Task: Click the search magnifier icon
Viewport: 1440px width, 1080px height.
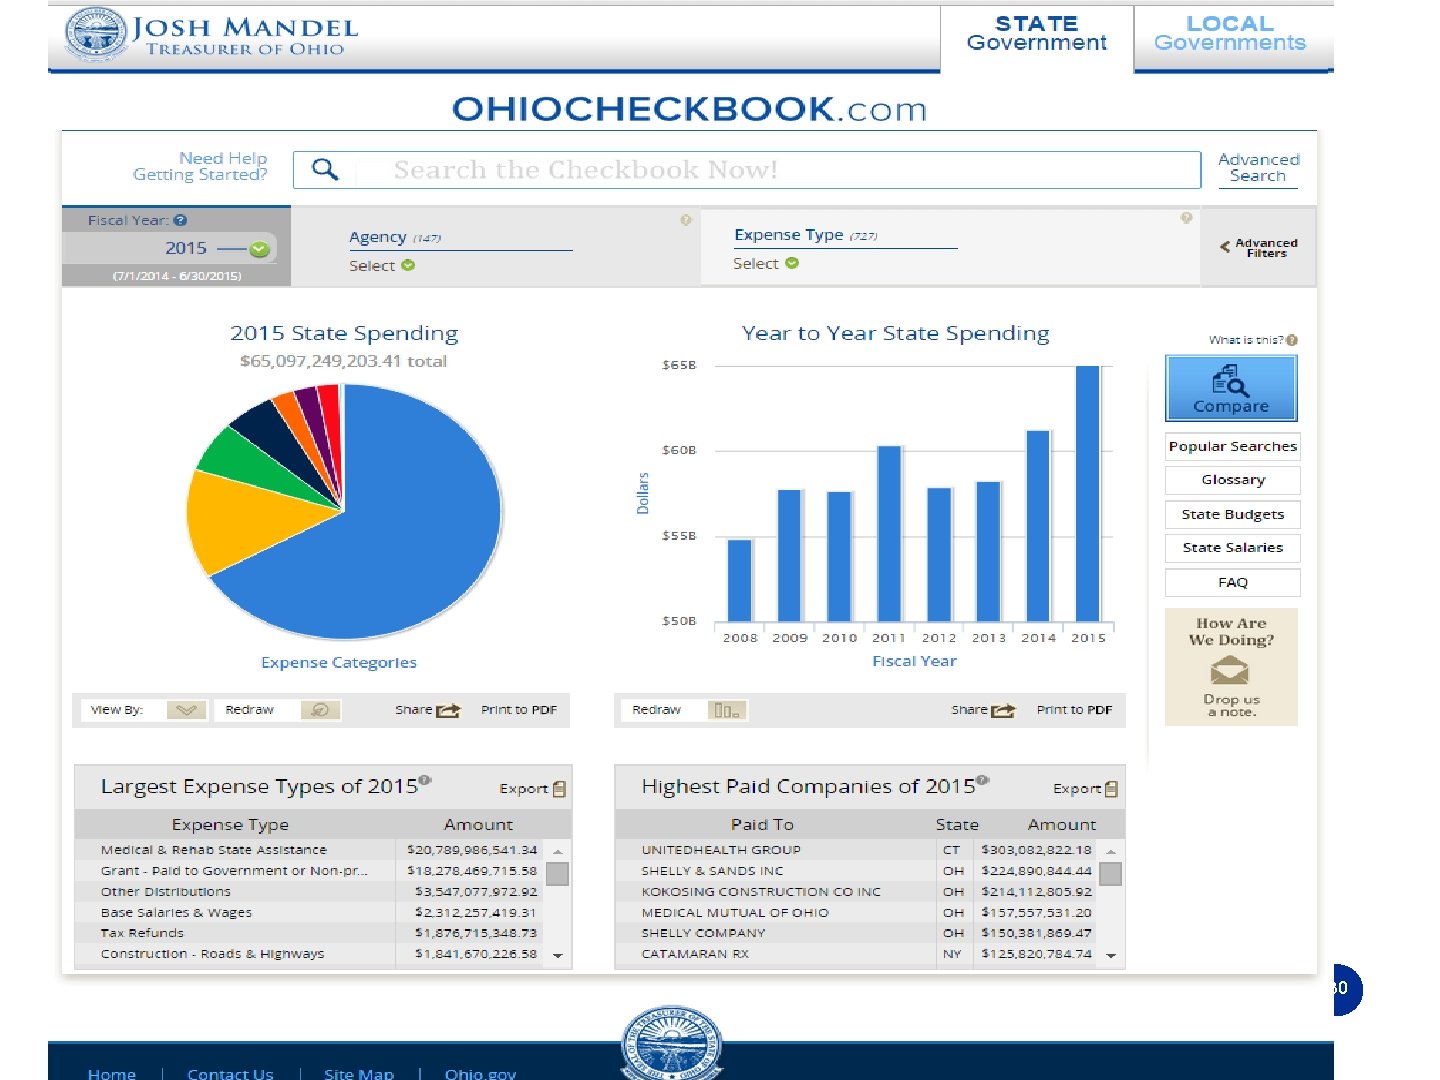Action: (x=325, y=169)
